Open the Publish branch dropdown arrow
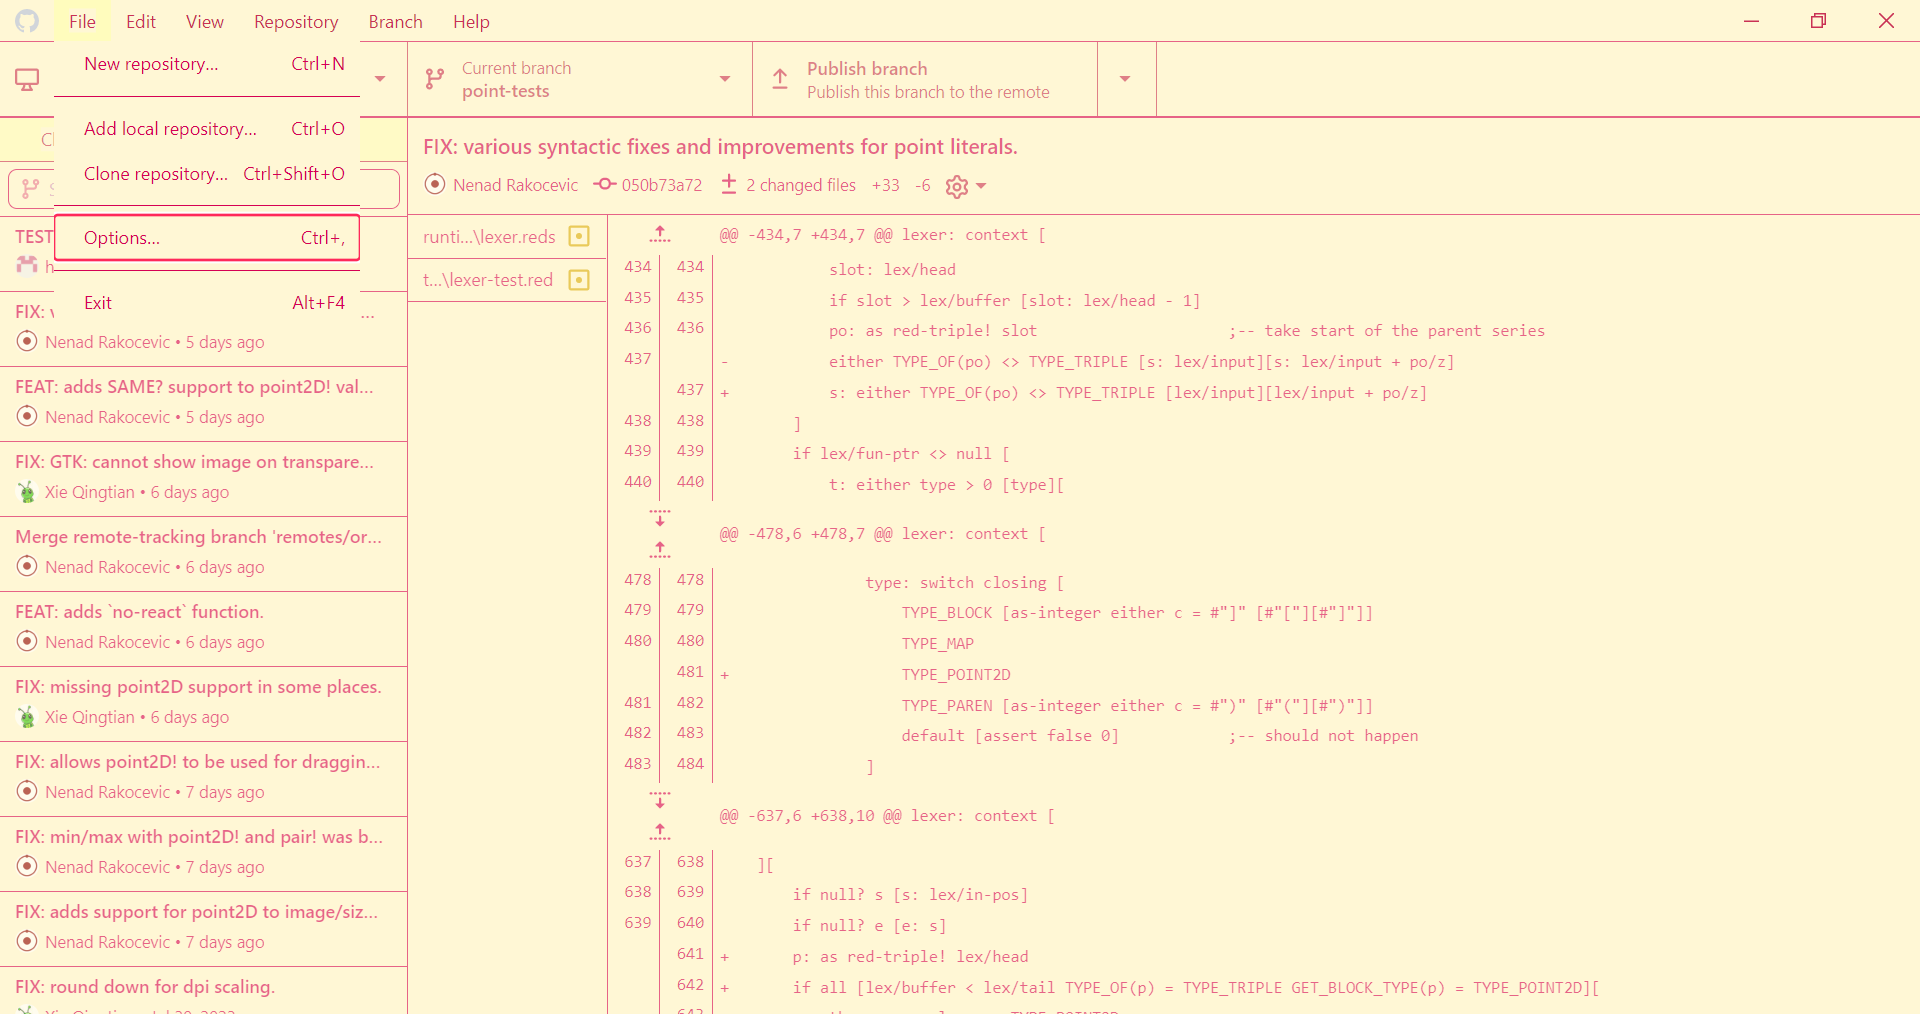Viewport: 1920px width, 1014px height. [1126, 79]
